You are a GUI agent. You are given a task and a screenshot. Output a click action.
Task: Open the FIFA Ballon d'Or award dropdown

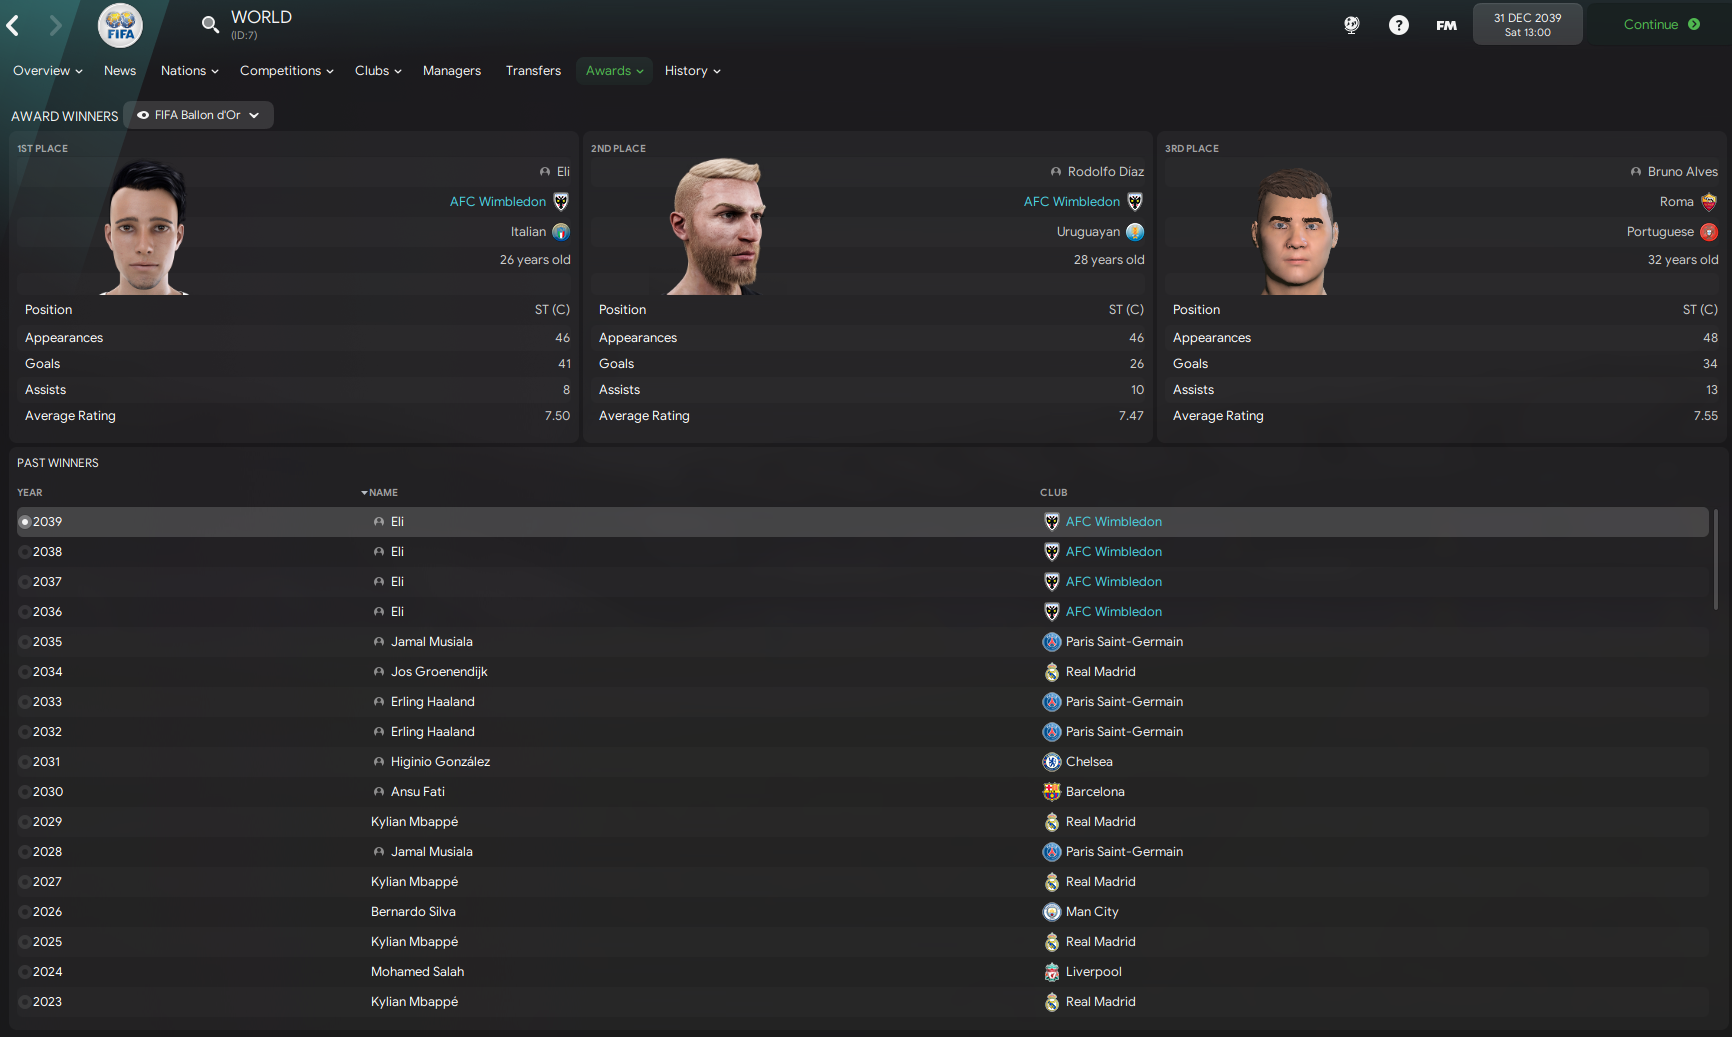198,115
